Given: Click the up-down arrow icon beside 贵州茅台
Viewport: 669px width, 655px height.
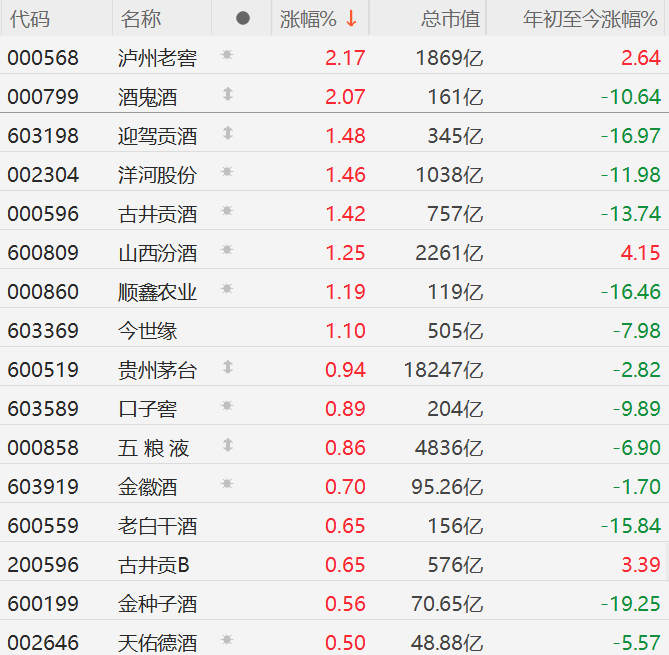Looking at the screenshot, I should (227, 367).
